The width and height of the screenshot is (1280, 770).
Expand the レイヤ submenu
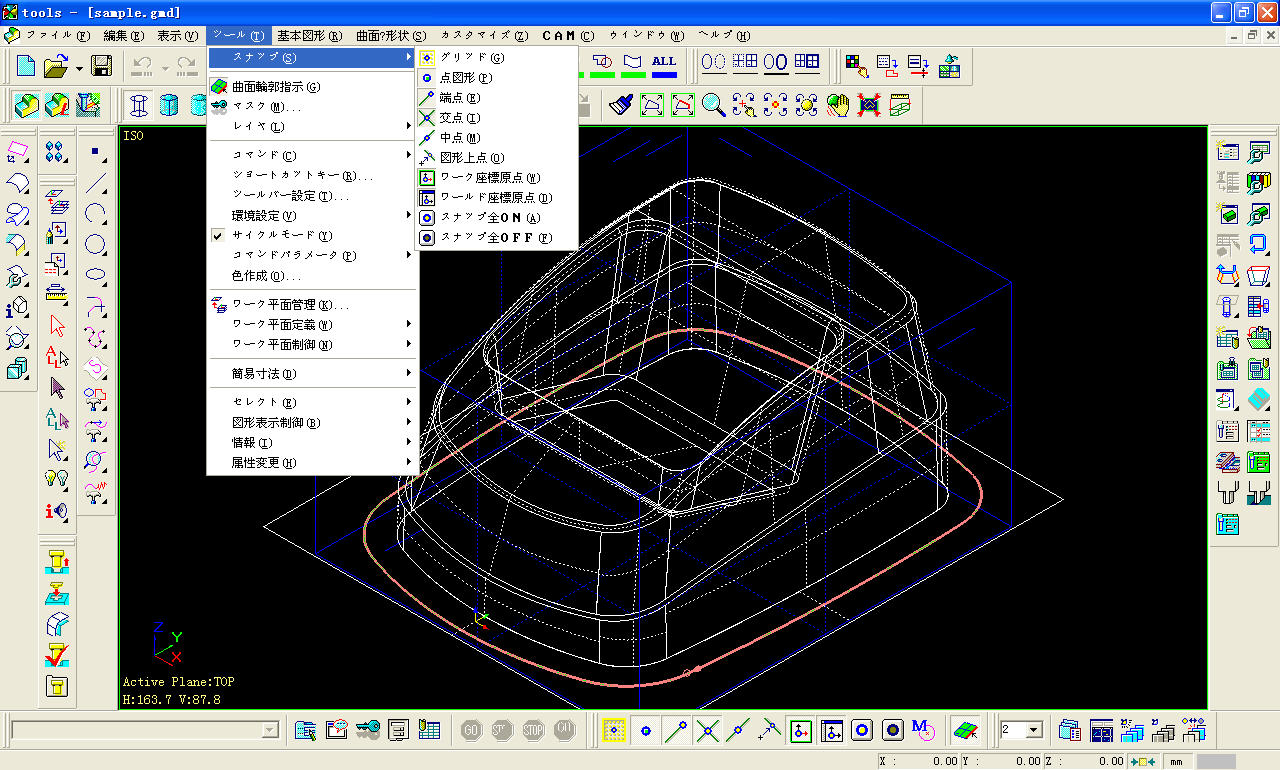click(313, 126)
